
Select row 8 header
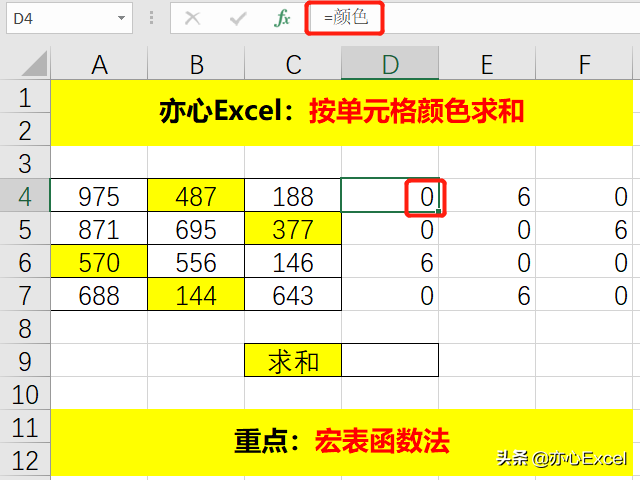tap(25, 327)
